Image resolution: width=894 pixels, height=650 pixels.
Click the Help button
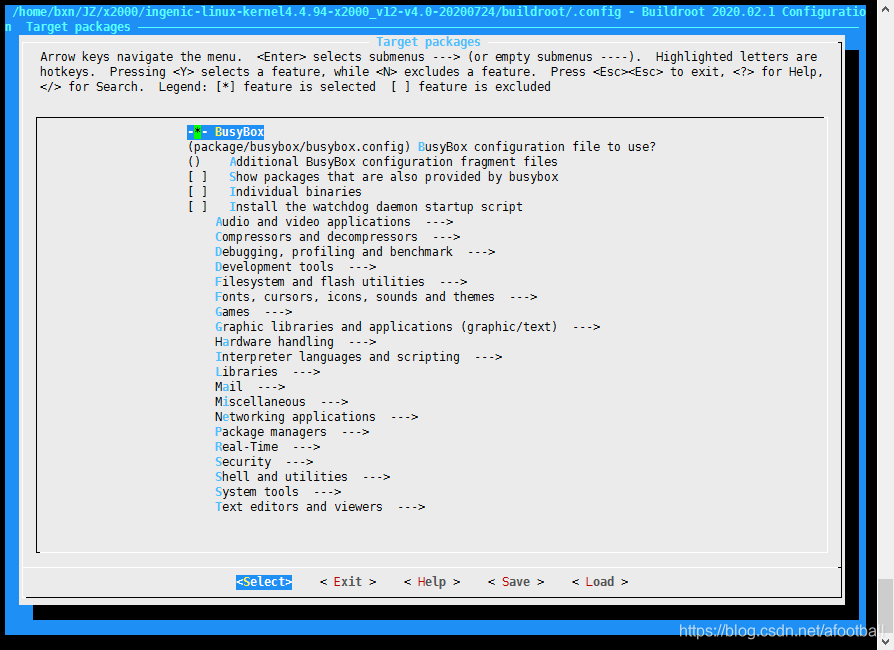[432, 582]
